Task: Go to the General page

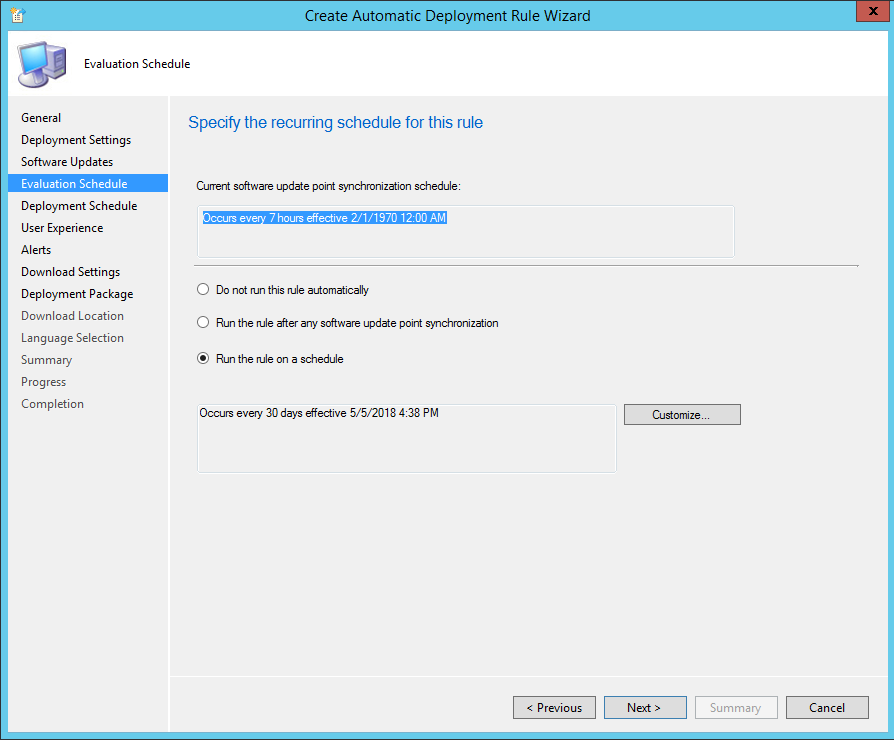Action: coord(41,118)
